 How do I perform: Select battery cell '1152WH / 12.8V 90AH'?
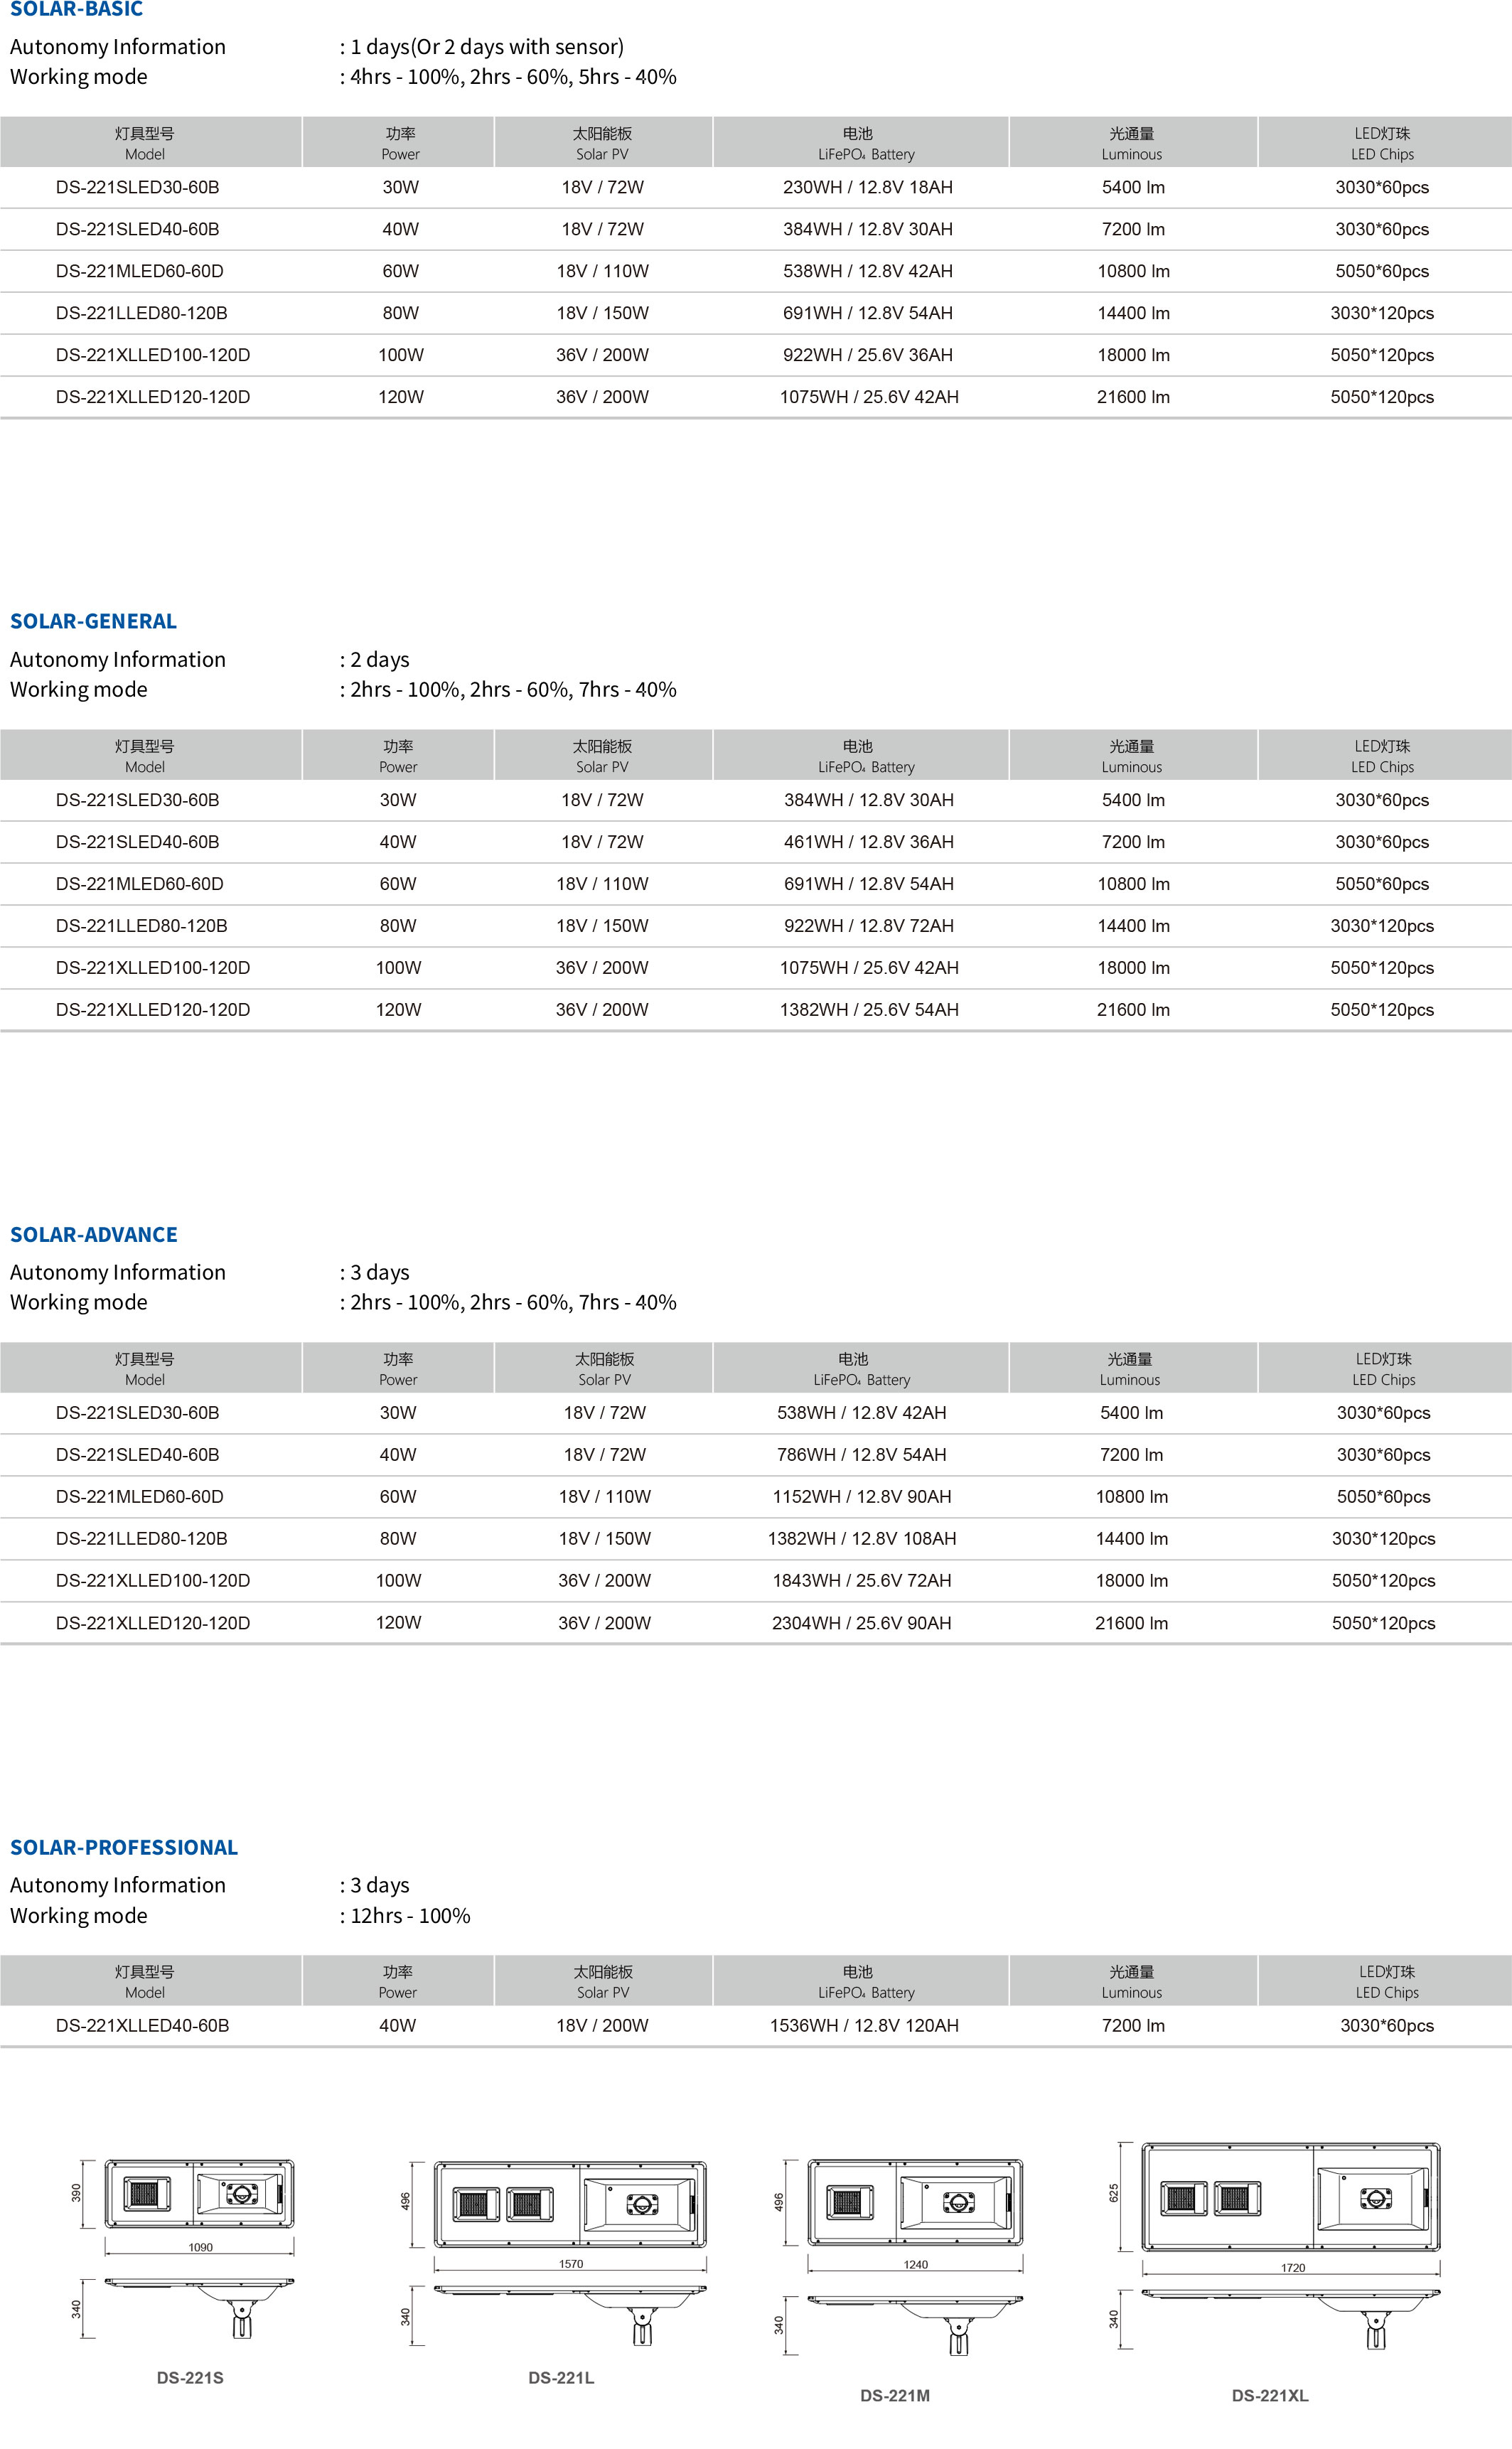tap(862, 1497)
